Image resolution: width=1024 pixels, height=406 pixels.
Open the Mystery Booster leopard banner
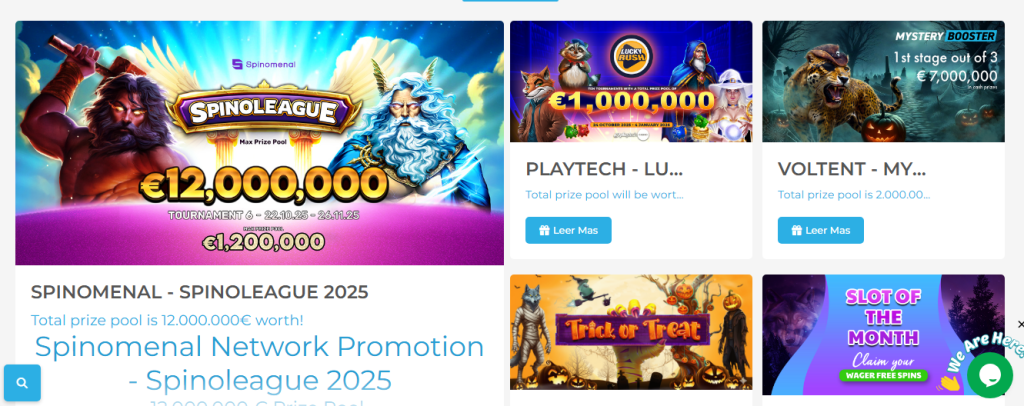tap(883, 82)
